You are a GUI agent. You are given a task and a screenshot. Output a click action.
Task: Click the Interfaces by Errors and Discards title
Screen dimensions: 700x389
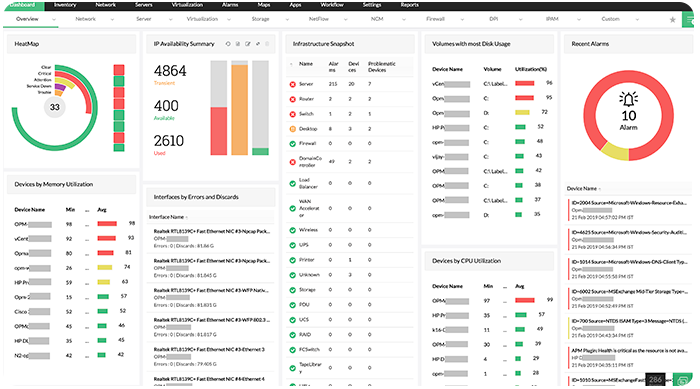pyautogui.click(x=196, y=197)
